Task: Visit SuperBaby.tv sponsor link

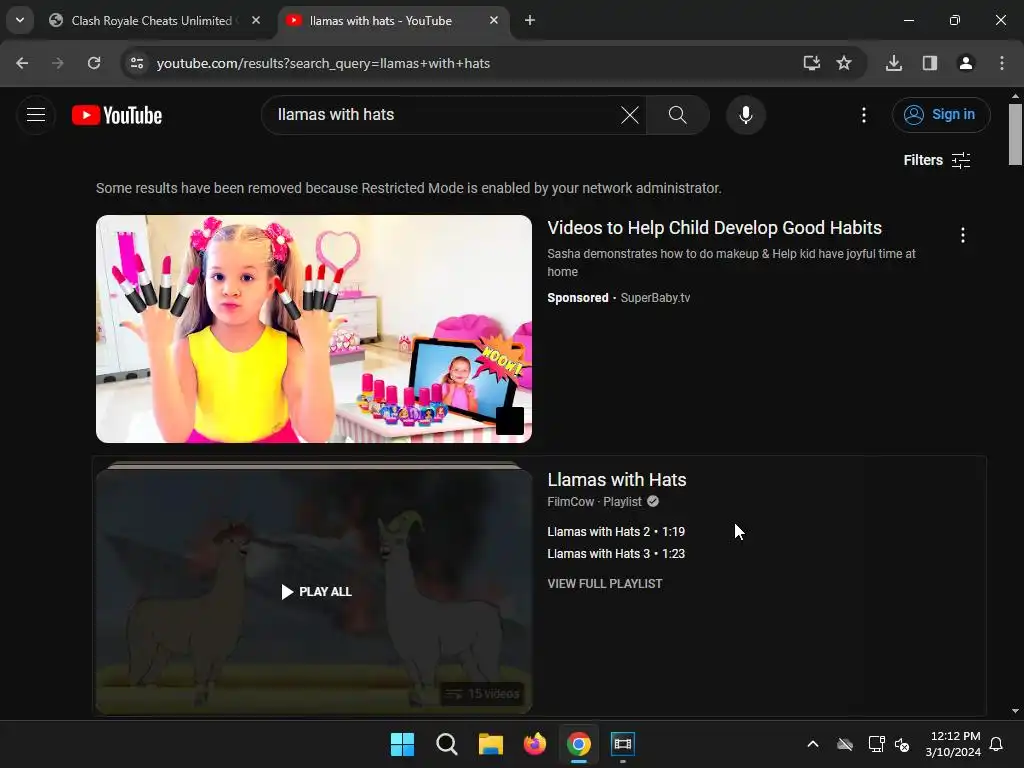Action: pyautogui.click(x=655, y=298)
